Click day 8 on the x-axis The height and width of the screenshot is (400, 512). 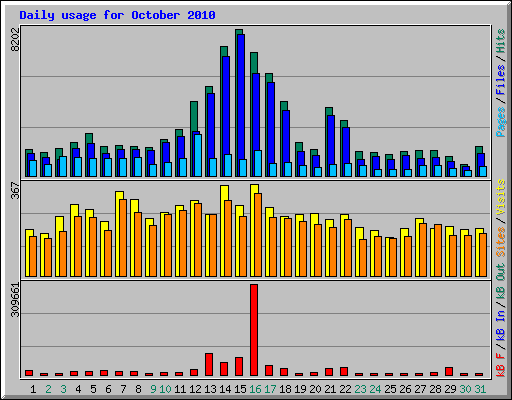click(x=138, y=389)
